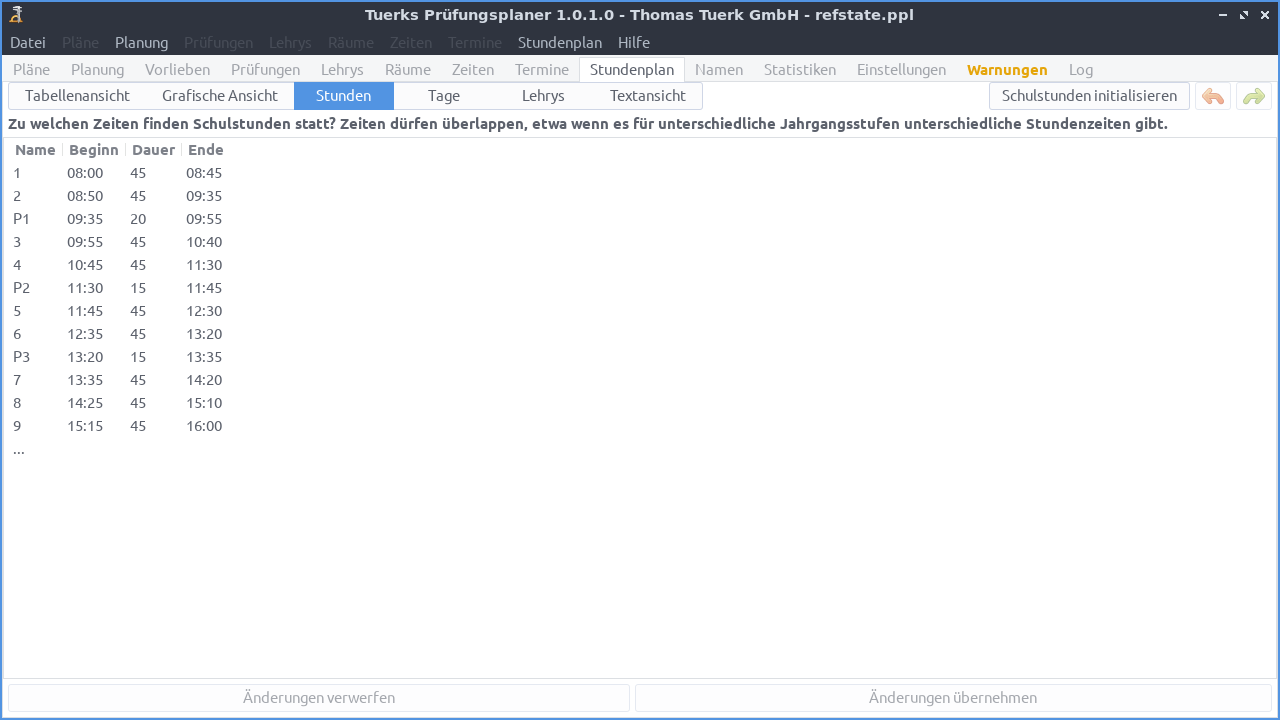This screenshot has height=720, width=1280.
Task: Click the undo arrow icon
Action: [x=1213, y=96]
